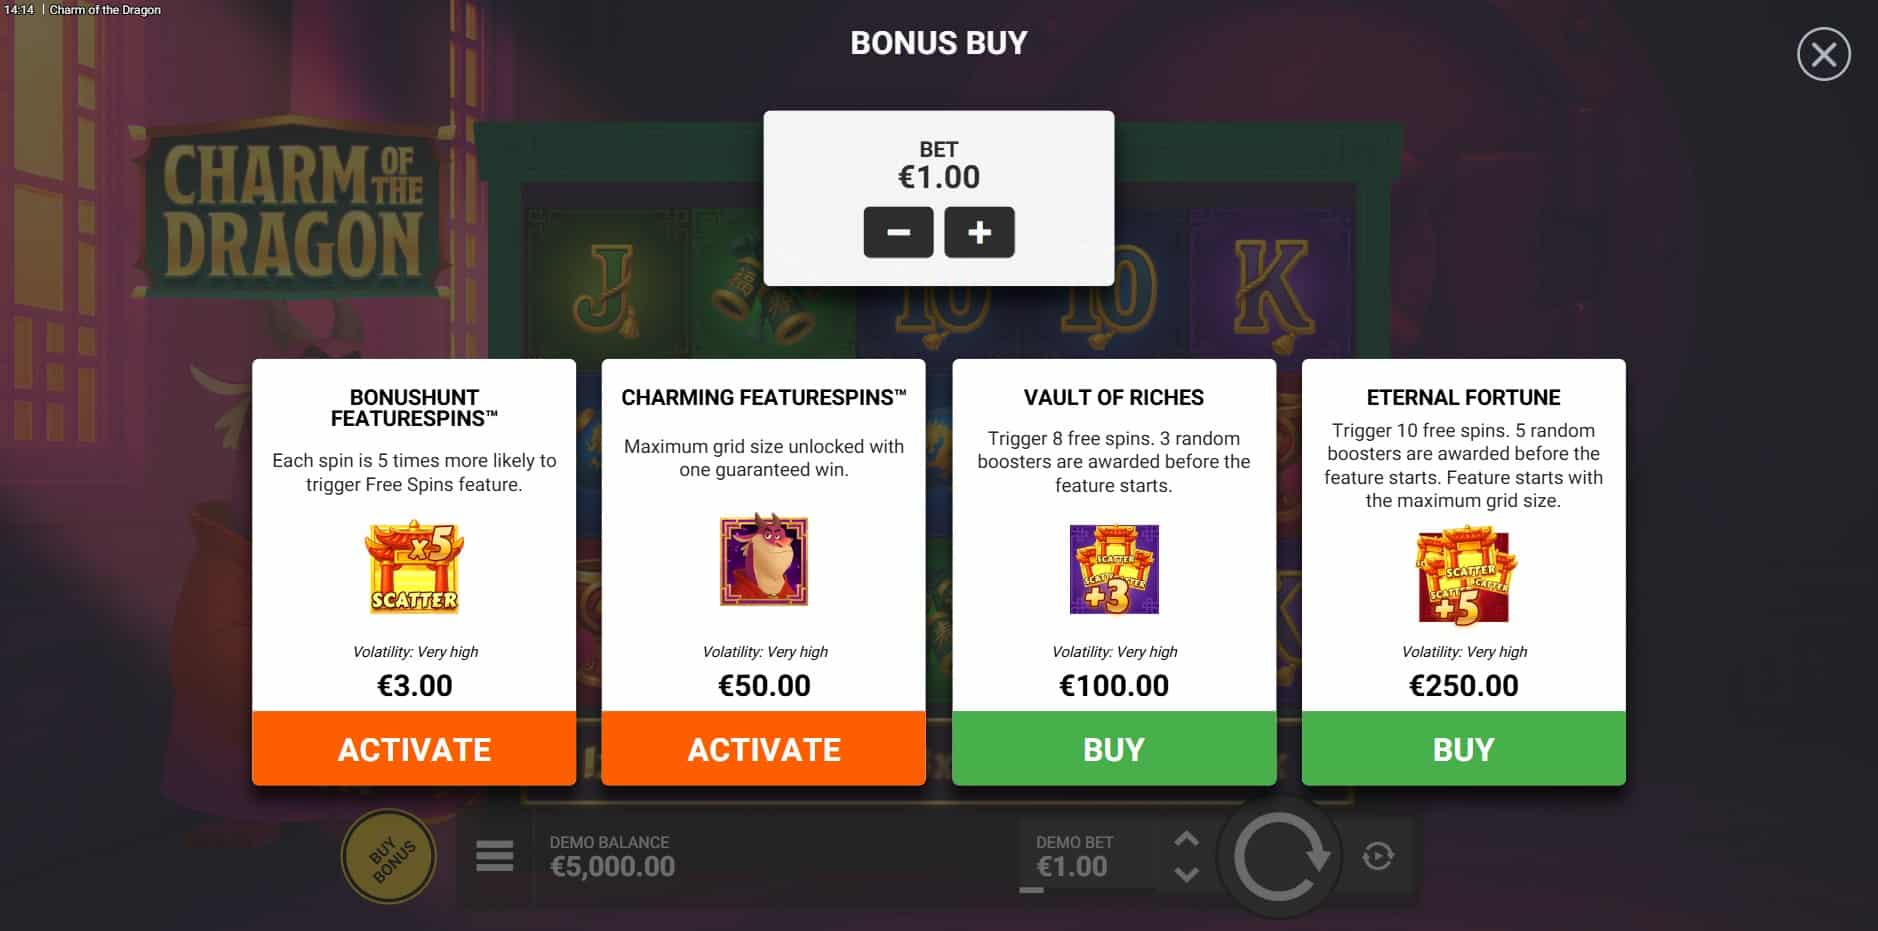Click the Demo Balance display
Screen dimensions: 1878x931
(612, 857)
